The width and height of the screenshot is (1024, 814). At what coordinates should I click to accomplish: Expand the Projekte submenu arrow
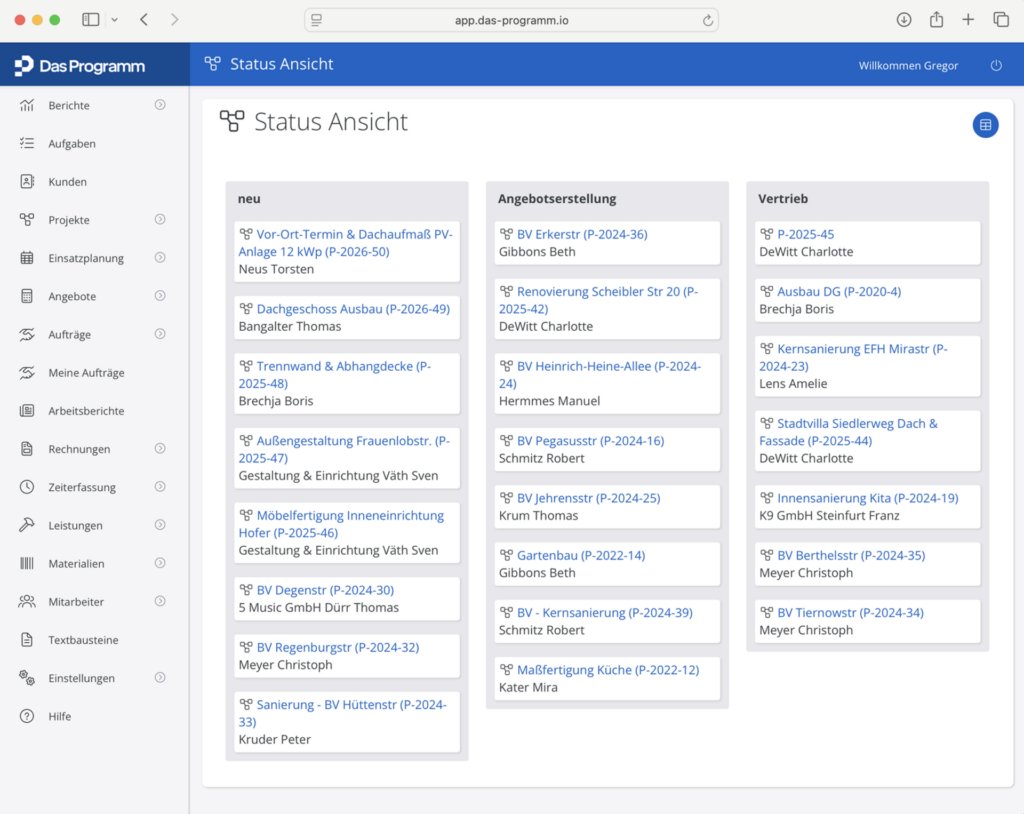[160, 220]
